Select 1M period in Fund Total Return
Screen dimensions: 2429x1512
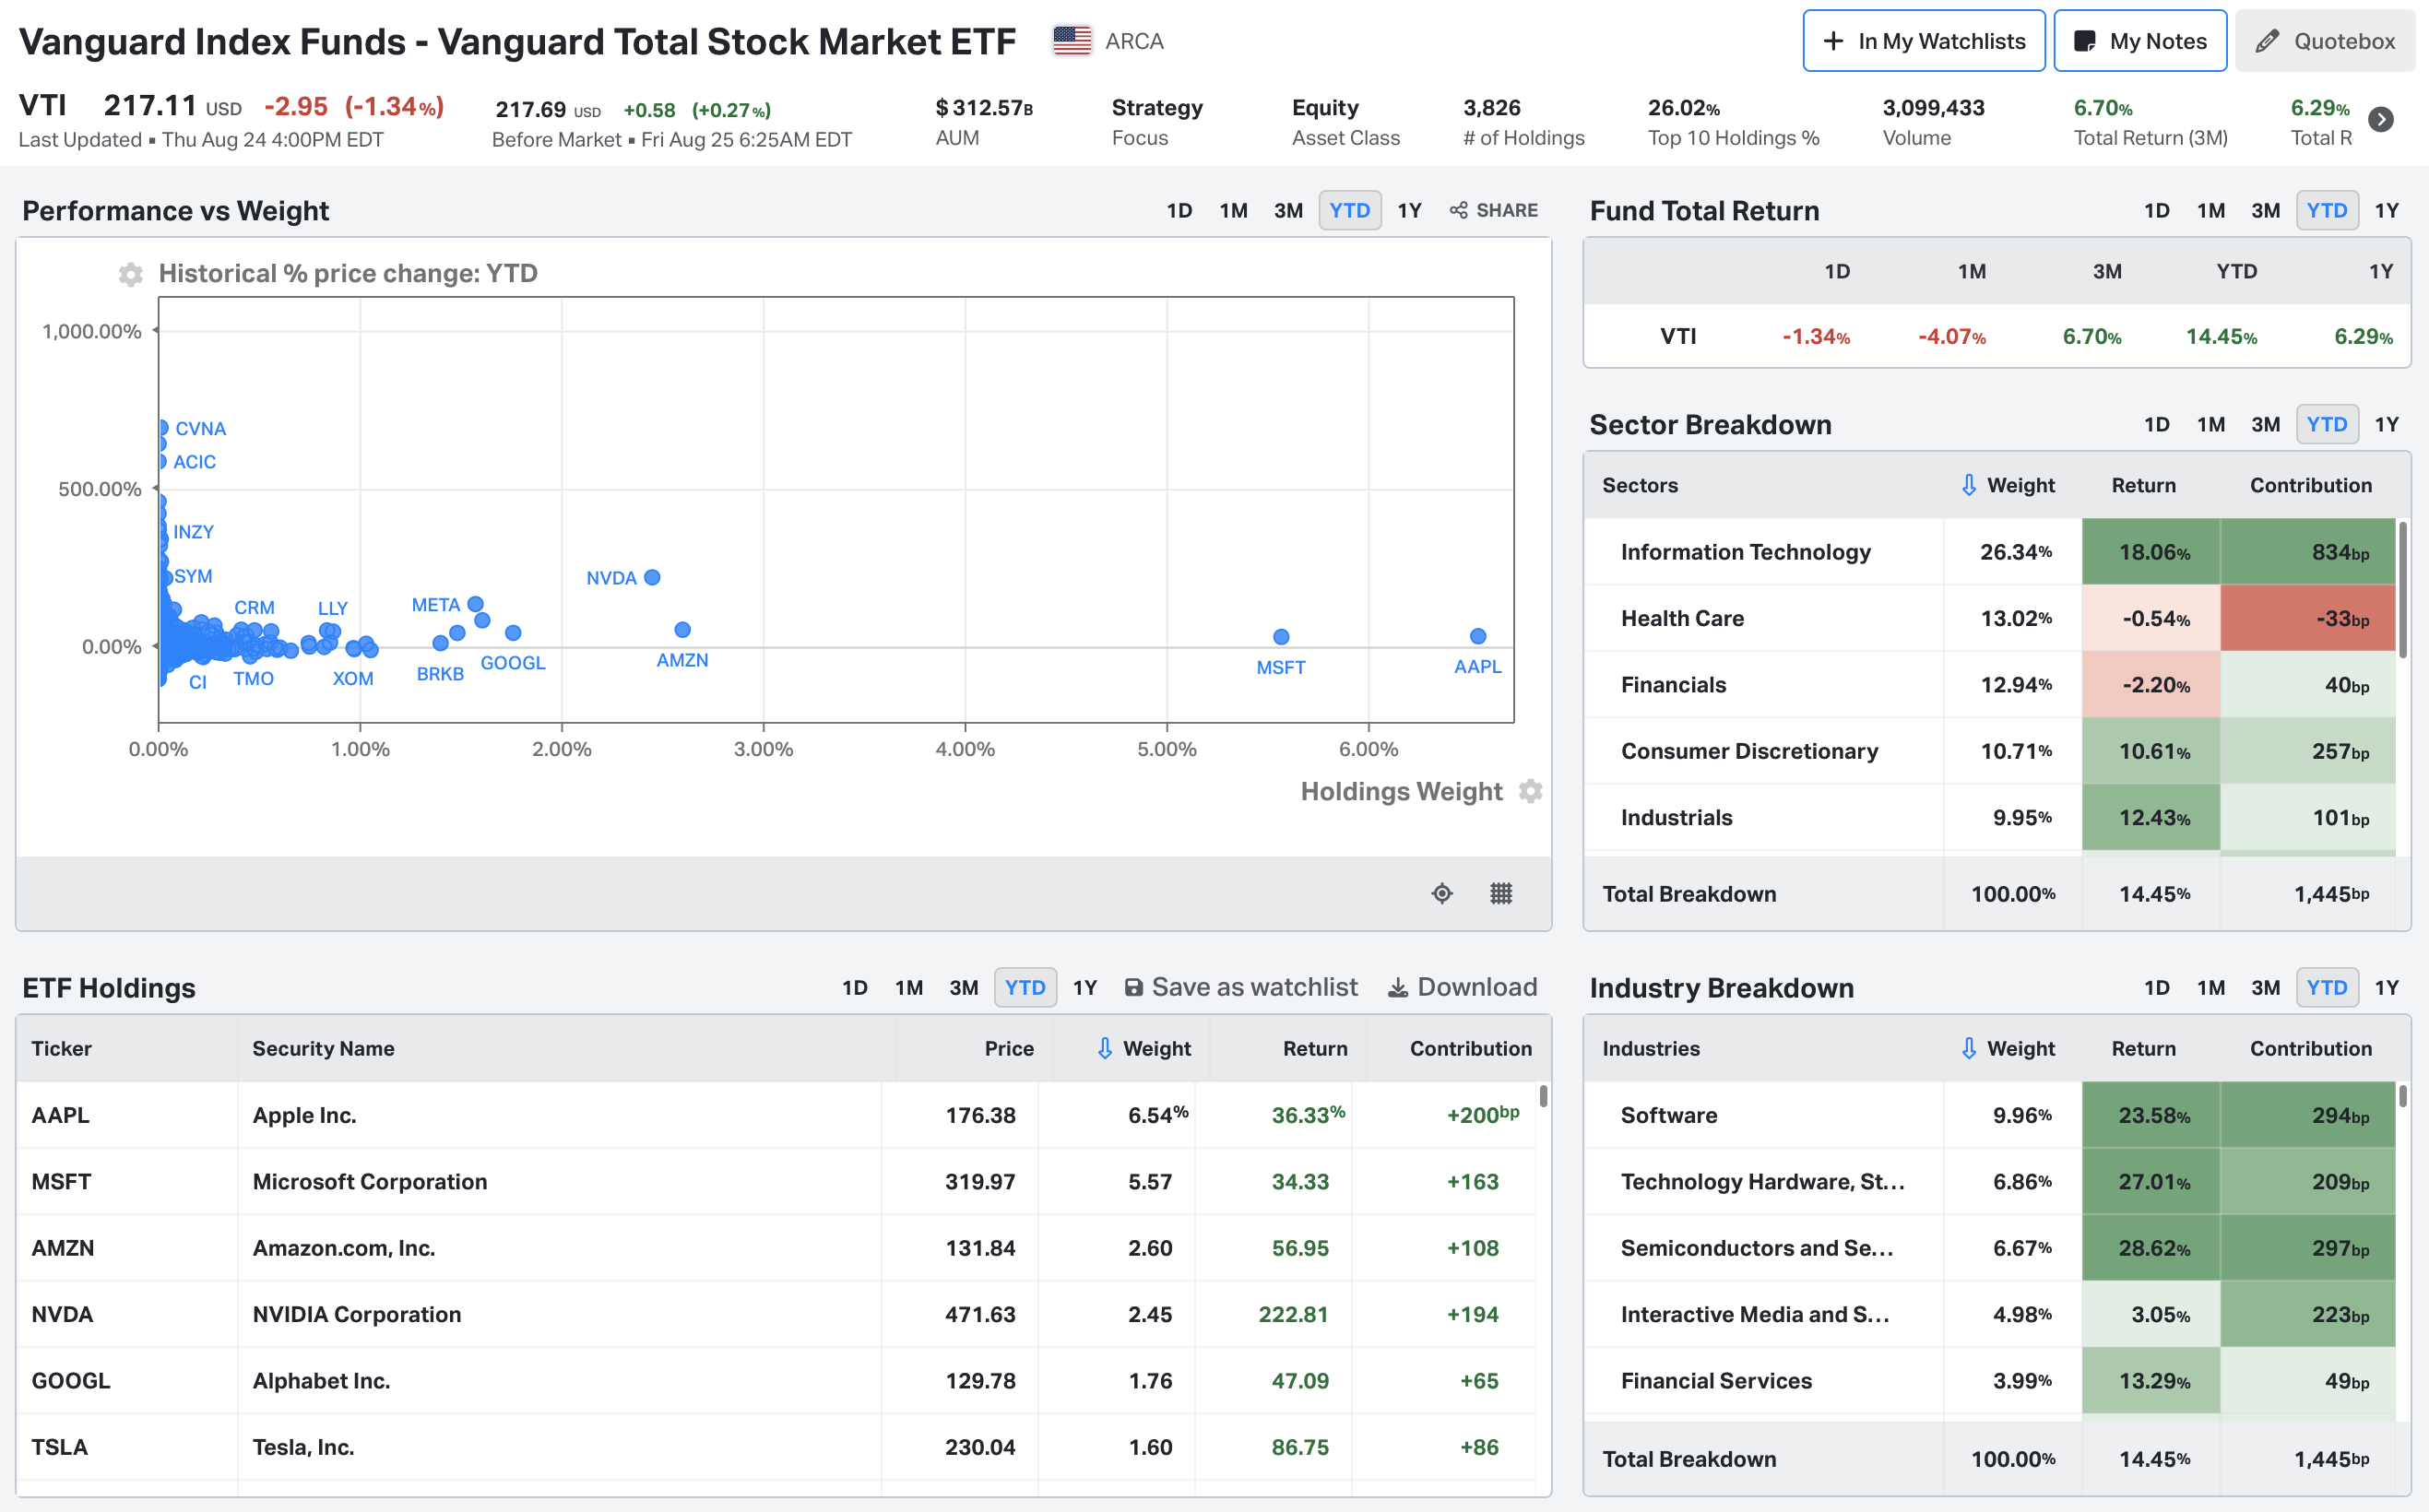point(2211,210)
